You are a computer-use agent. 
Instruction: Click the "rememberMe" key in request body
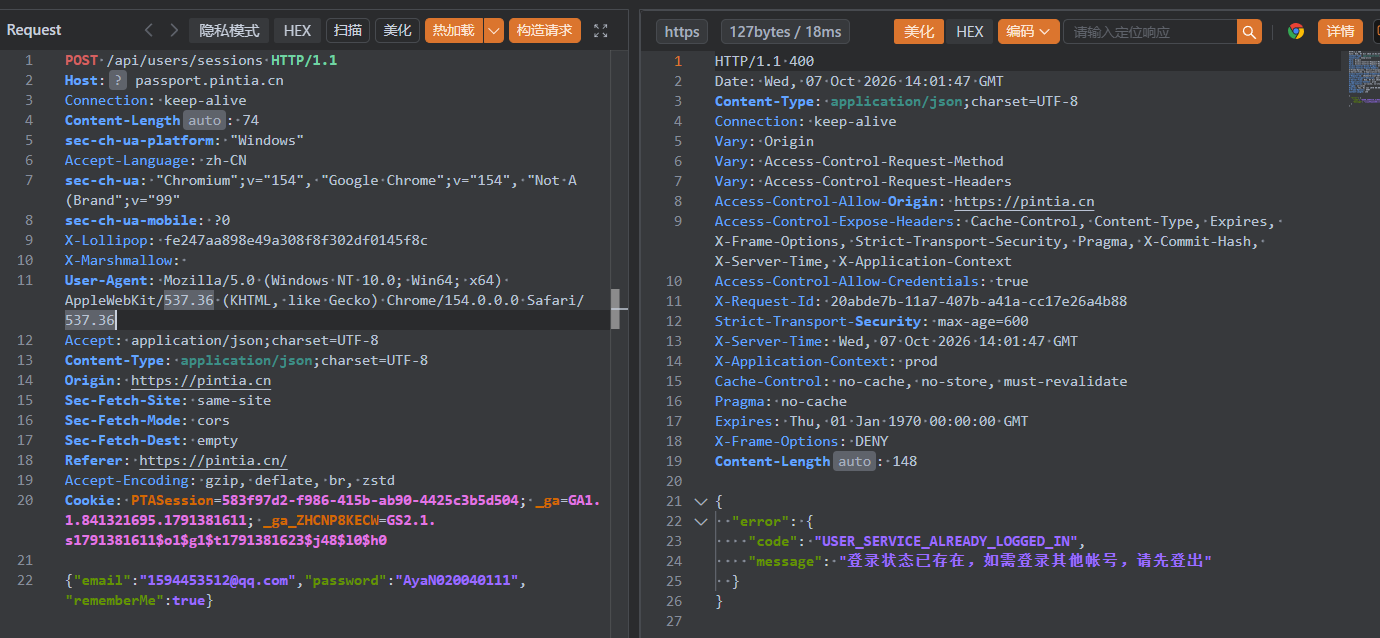pos(116,600)
